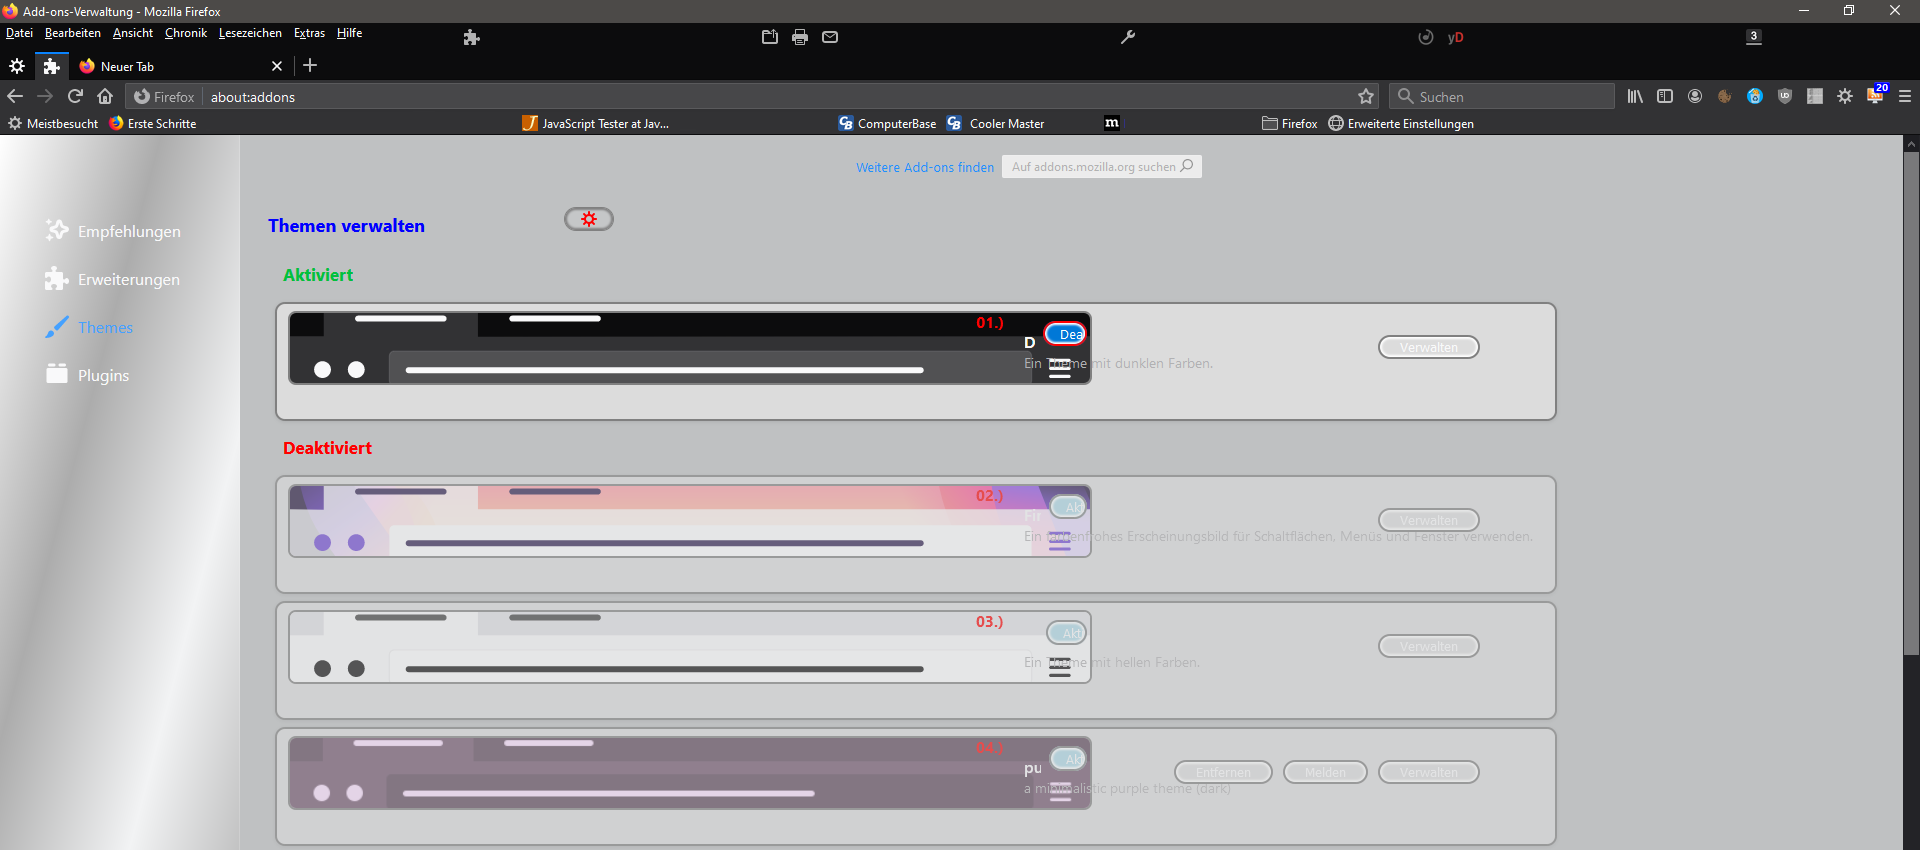Click Melden for the purple theme
The height and width of the screenshot is (850, 1920).
(1325, 772)
